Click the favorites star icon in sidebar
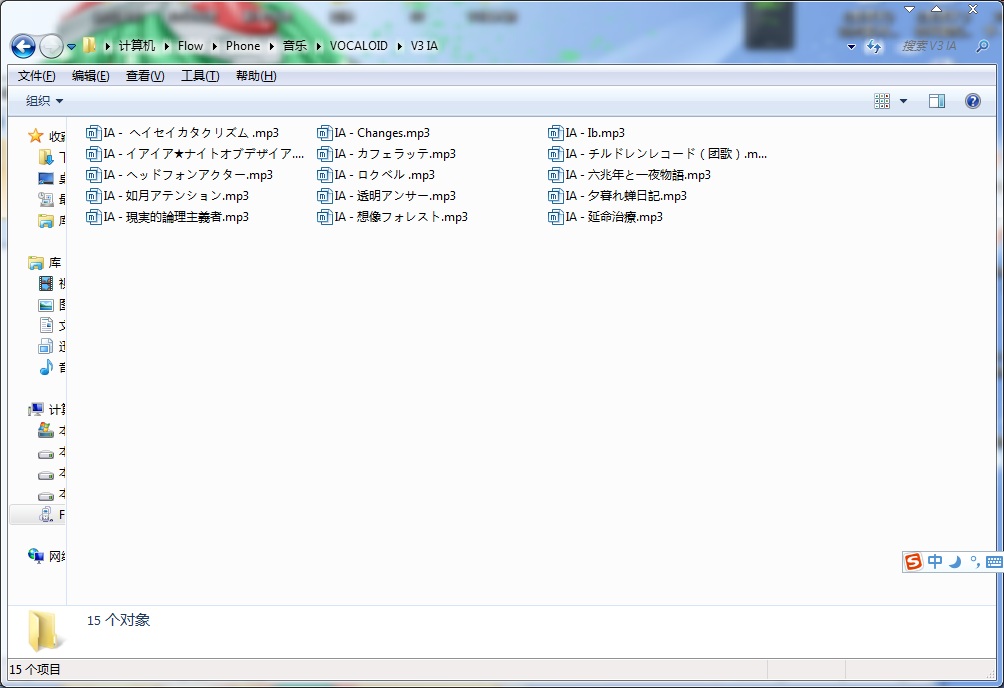1004x688 pixels. click(35, 136)
